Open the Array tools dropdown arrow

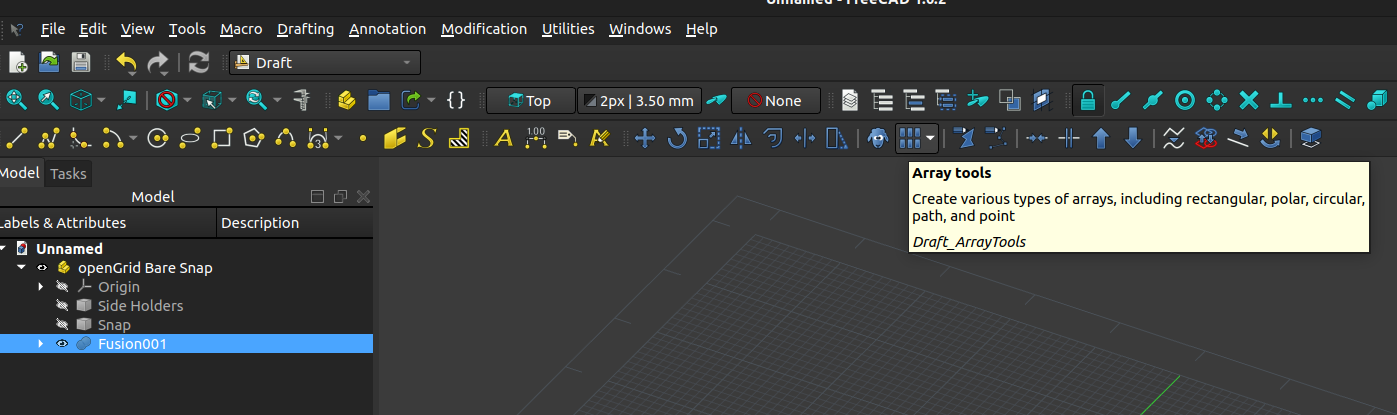pos(931,138)
